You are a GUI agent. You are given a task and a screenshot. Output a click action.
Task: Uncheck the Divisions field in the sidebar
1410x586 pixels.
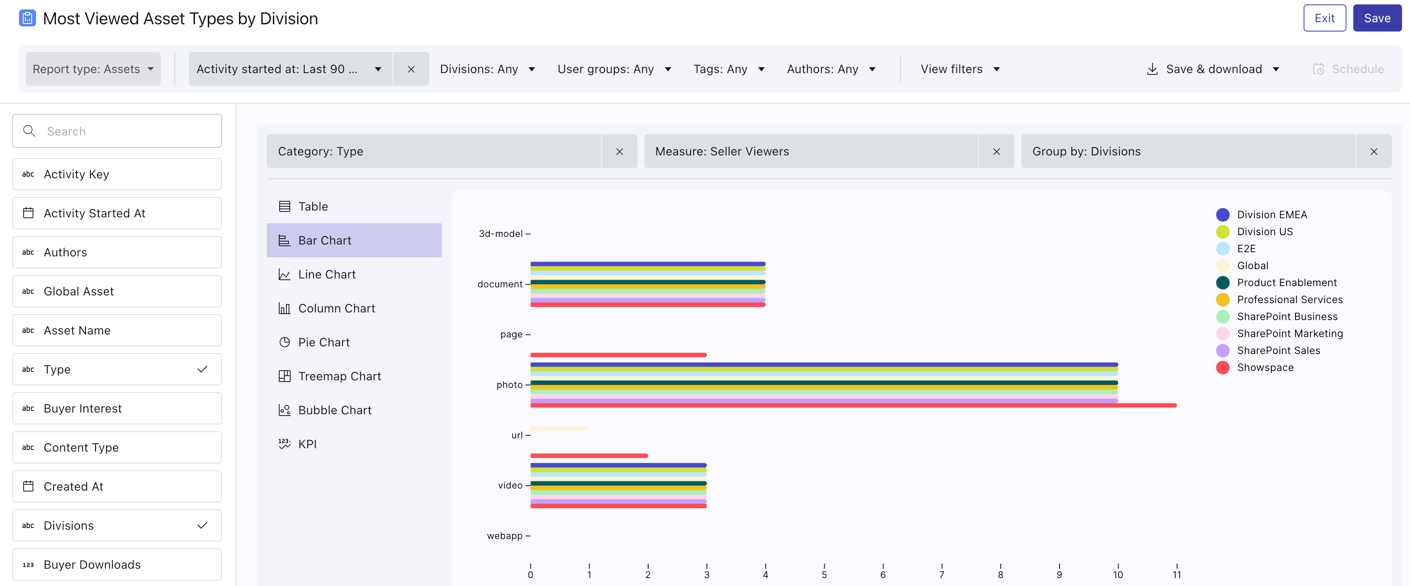click(x=202, y=525)
